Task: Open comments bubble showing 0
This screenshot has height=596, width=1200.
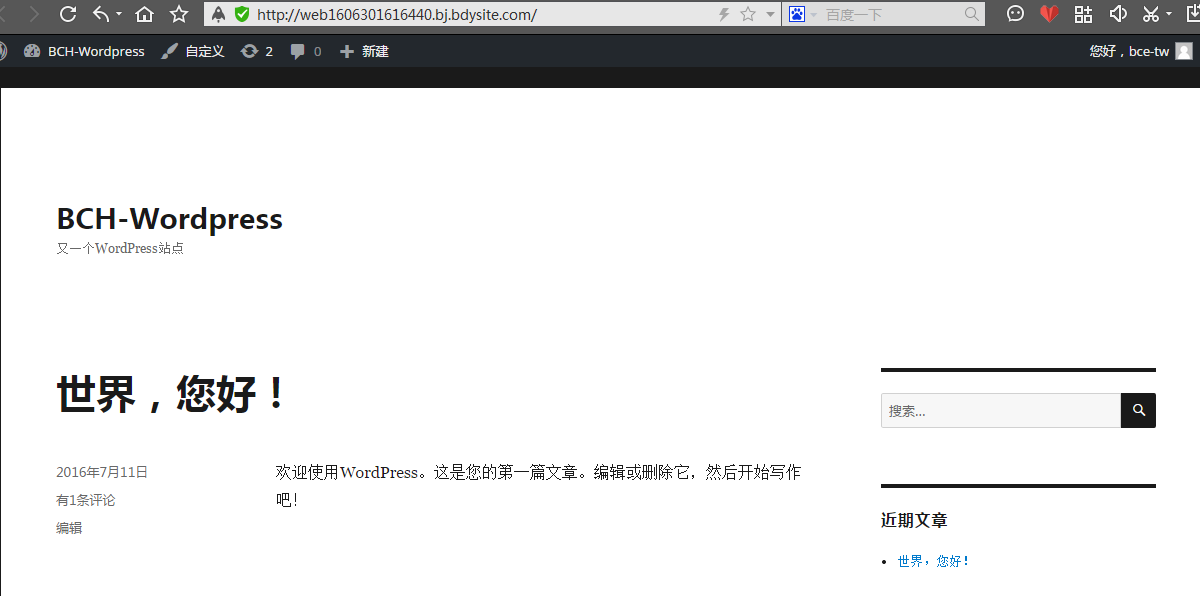Action: 306,51
